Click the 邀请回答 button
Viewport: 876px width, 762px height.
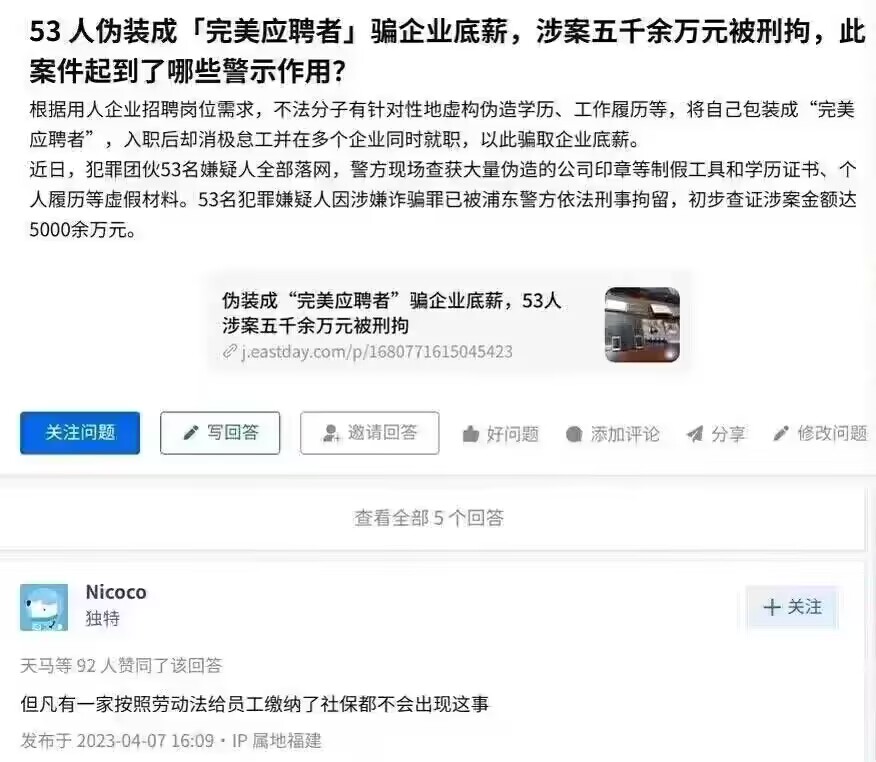pos(369,433)
